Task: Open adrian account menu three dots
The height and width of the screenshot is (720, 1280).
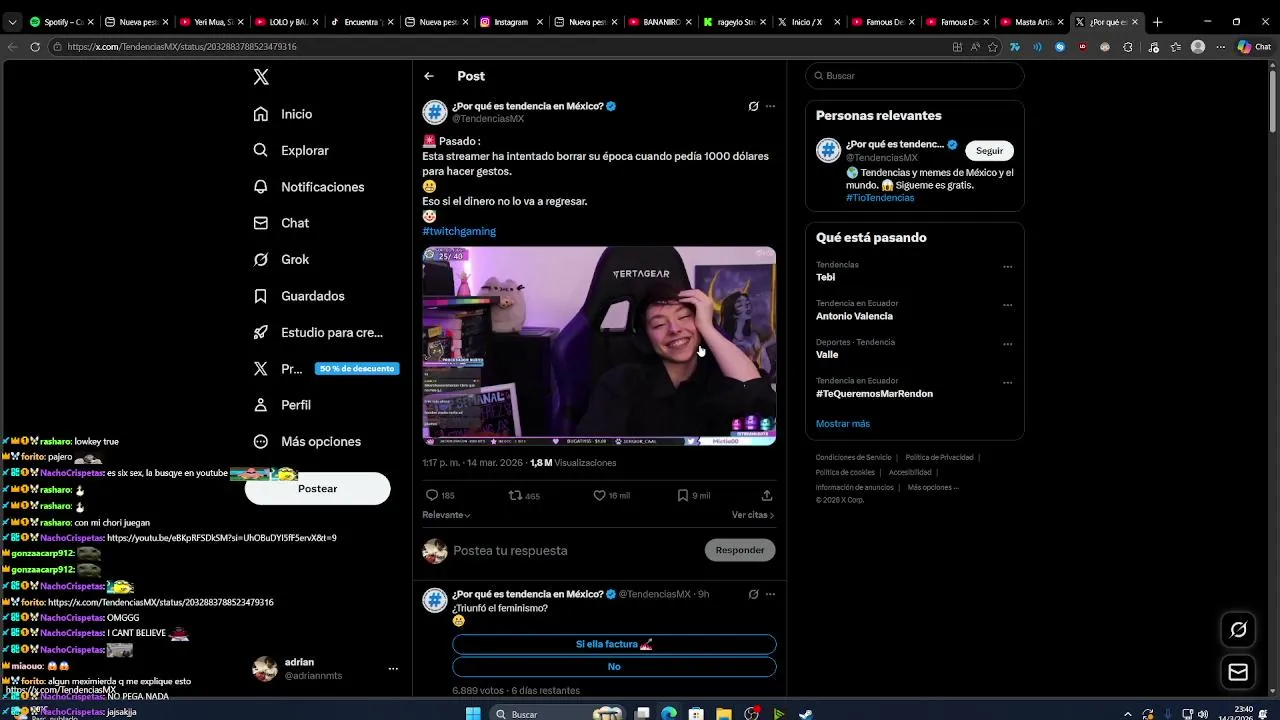Action: [x=393, y=669]
